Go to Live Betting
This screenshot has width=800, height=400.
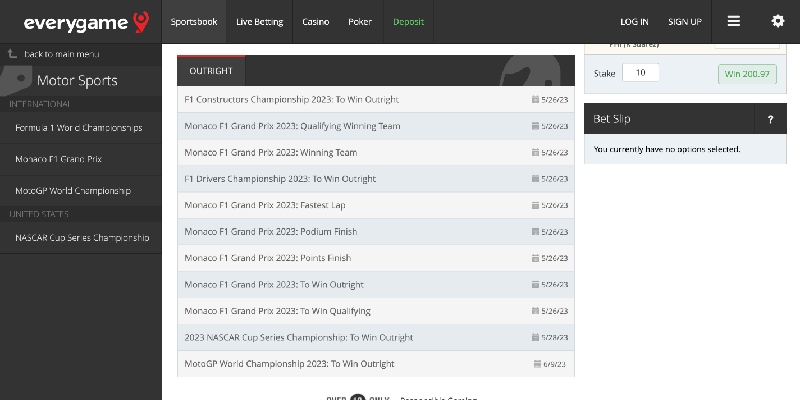tap(259, 21)
